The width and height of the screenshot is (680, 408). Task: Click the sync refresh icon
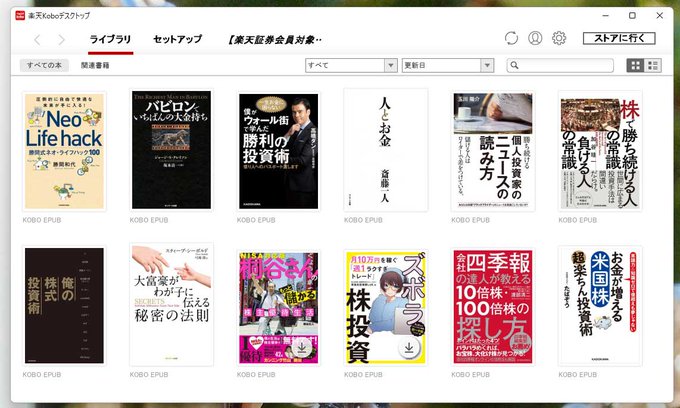511,38
